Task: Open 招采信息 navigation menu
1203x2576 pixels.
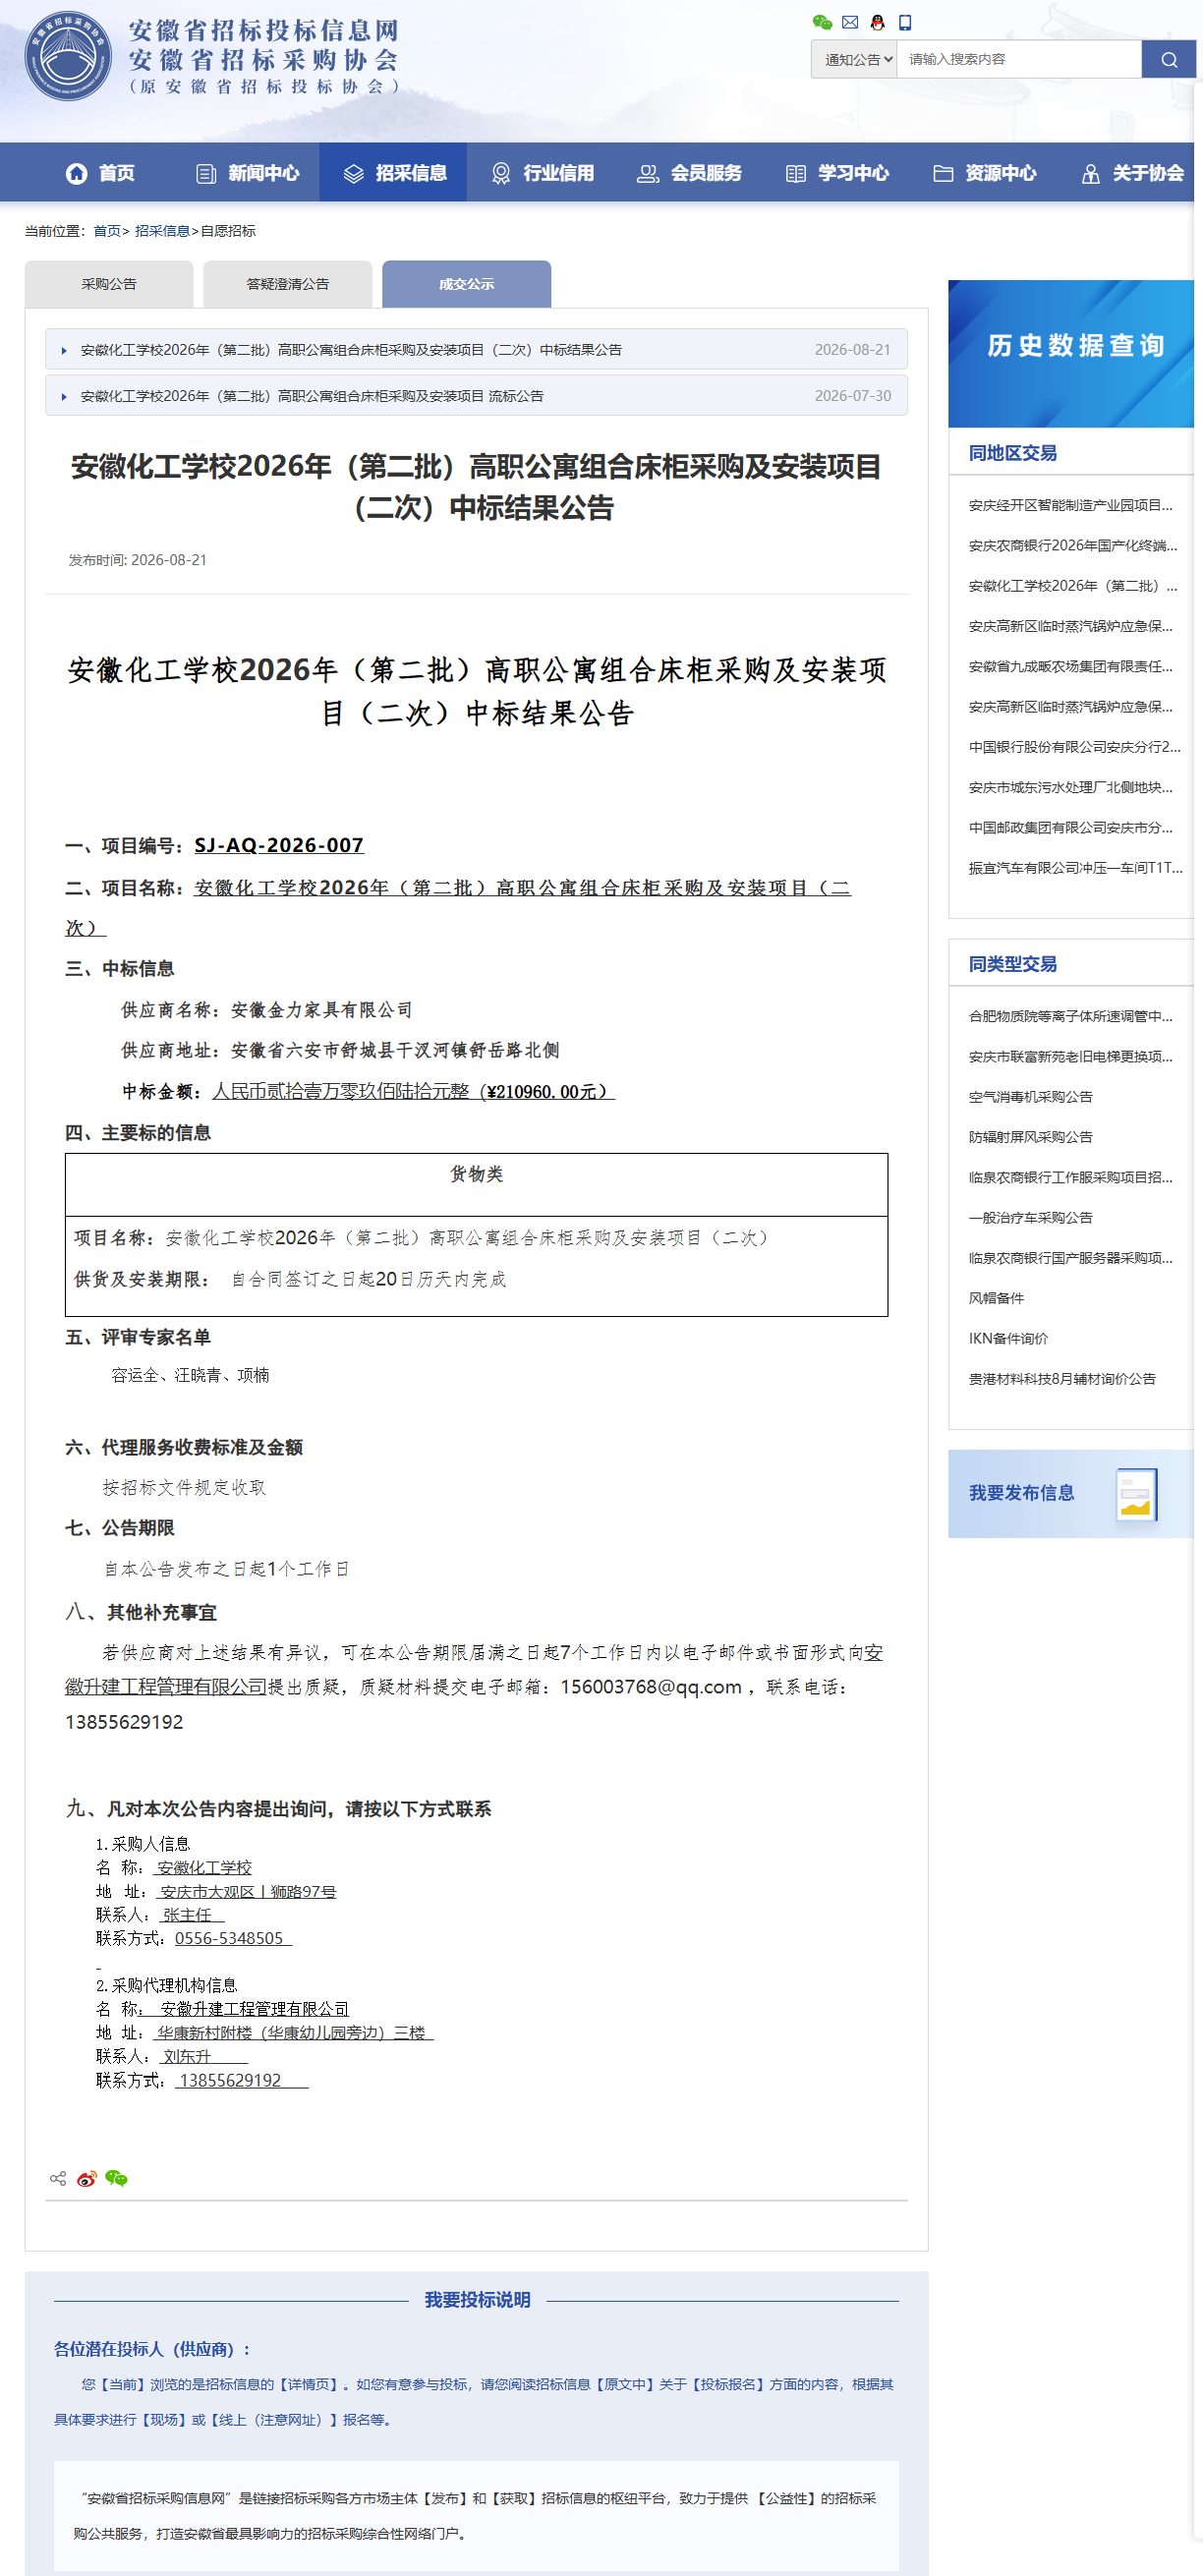Action: coord(393,173)
